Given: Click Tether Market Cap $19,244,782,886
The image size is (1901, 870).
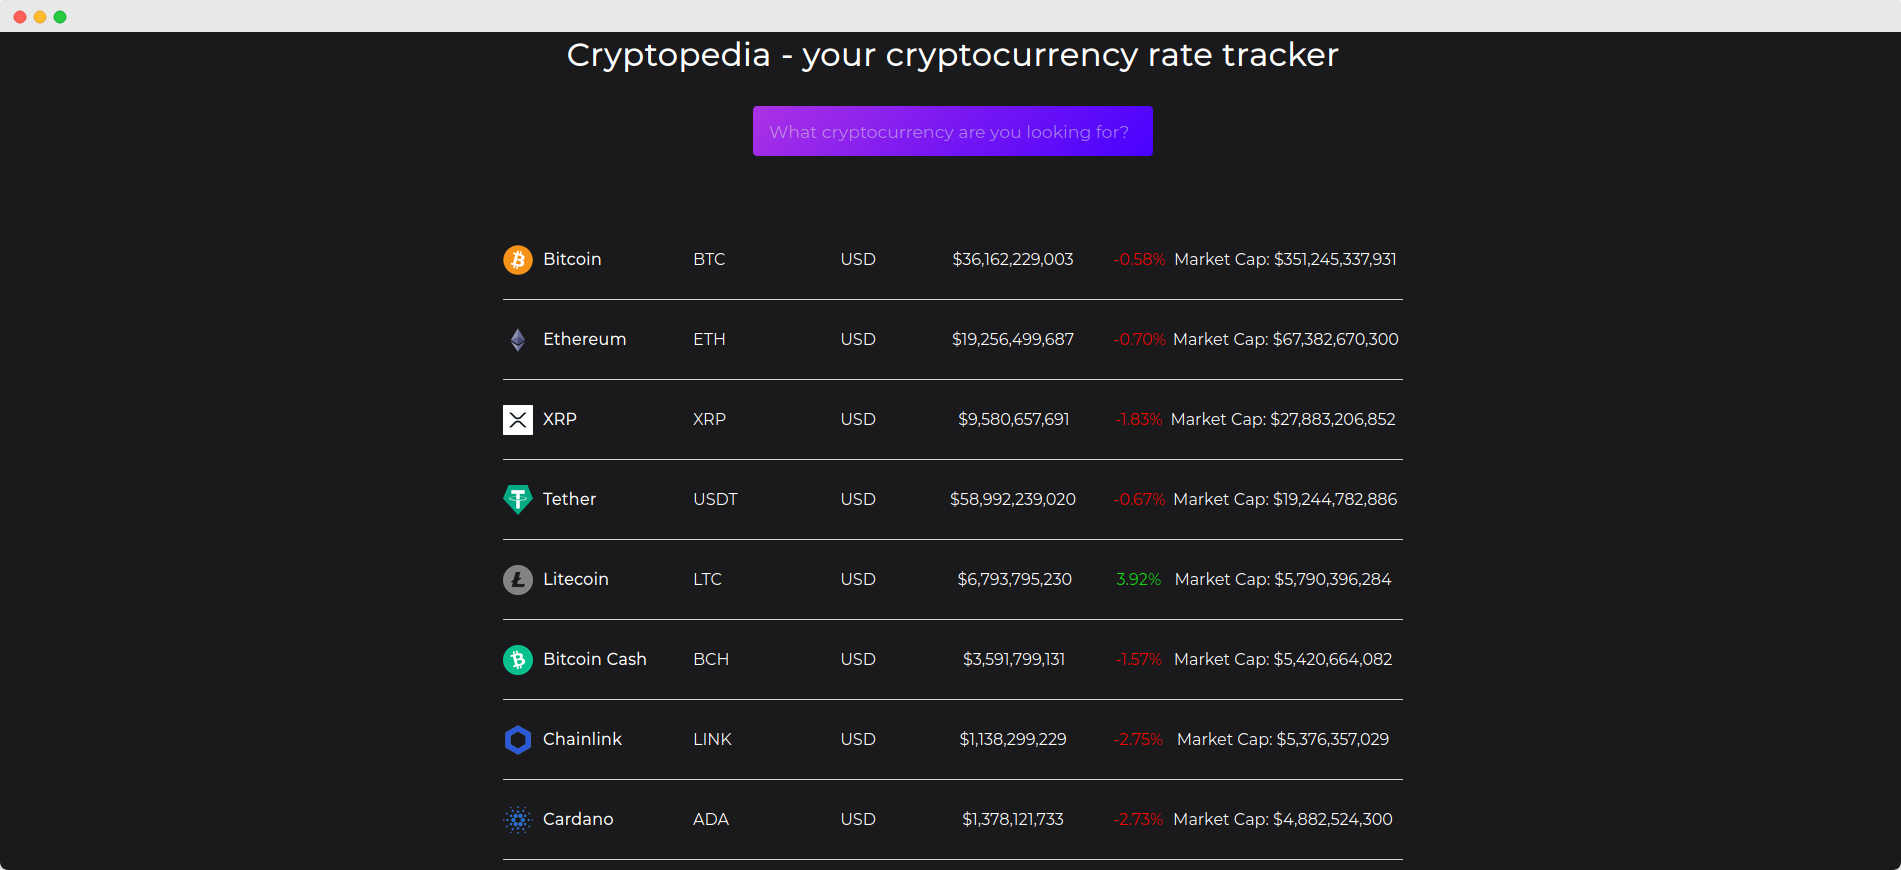Looking at the screenshot, I should [x=1285, y=499].
